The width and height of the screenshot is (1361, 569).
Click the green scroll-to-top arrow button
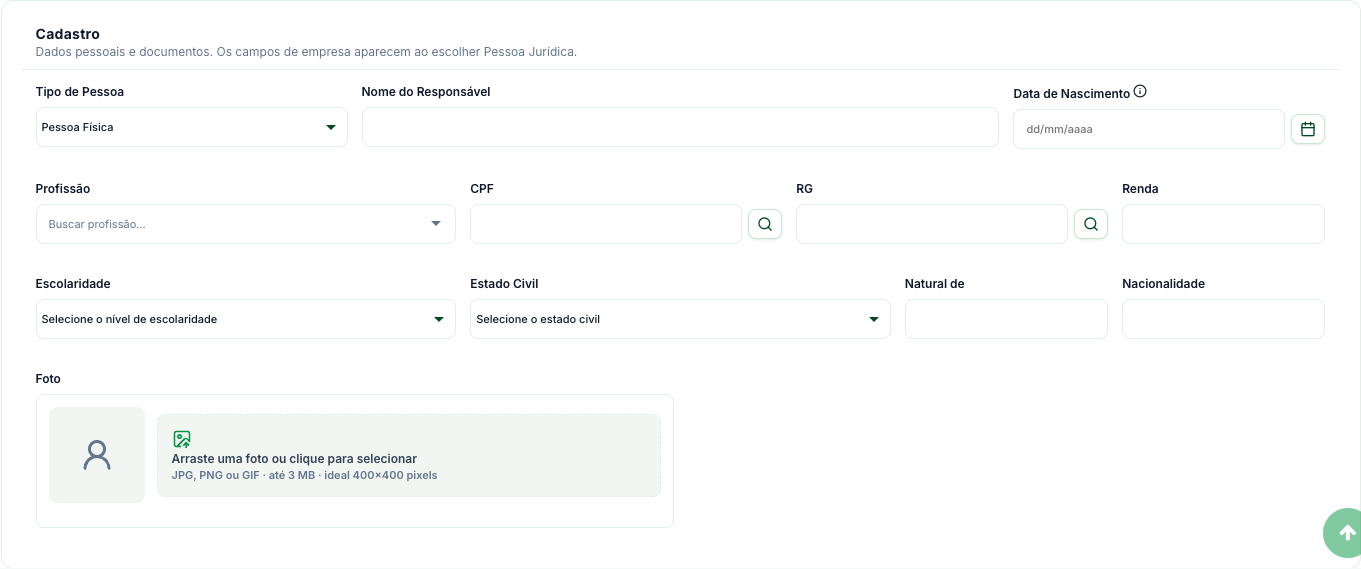pyautogui.click(x=1345, y=533)
